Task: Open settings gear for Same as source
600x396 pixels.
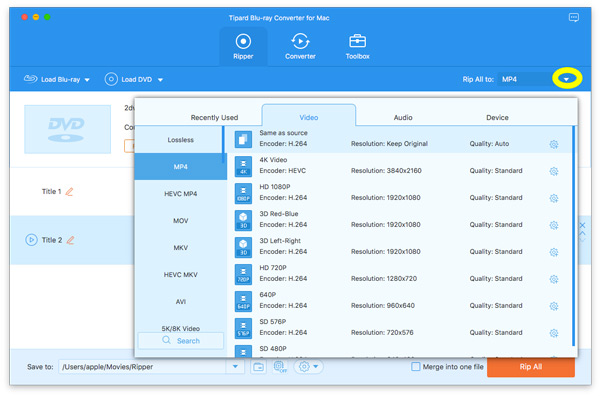Action: (x=553, y=144)
